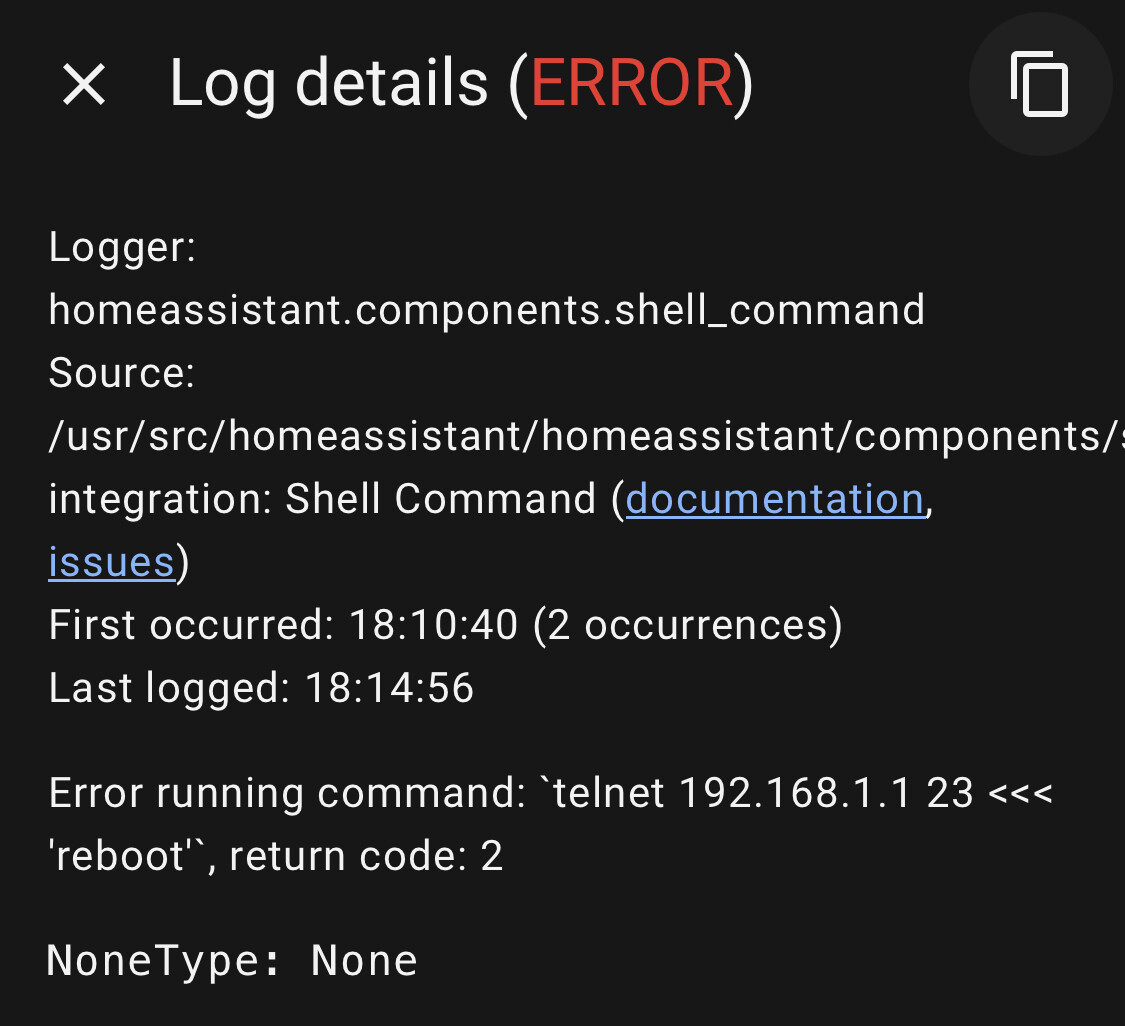Click the word 'None' in the traceback
This screenshot has width=1125, height=1026.
pyautogui.click(x=364, y=960)
